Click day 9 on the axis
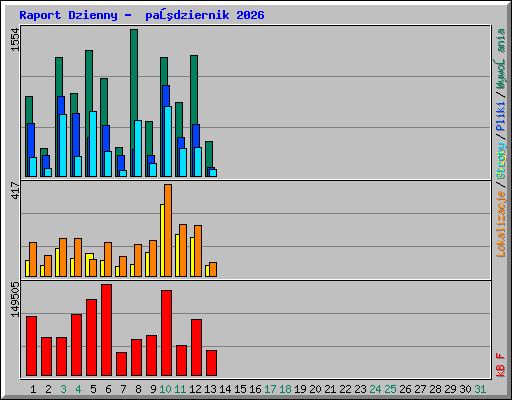This screenshot has width=512, height=400. tap(153, 389)
